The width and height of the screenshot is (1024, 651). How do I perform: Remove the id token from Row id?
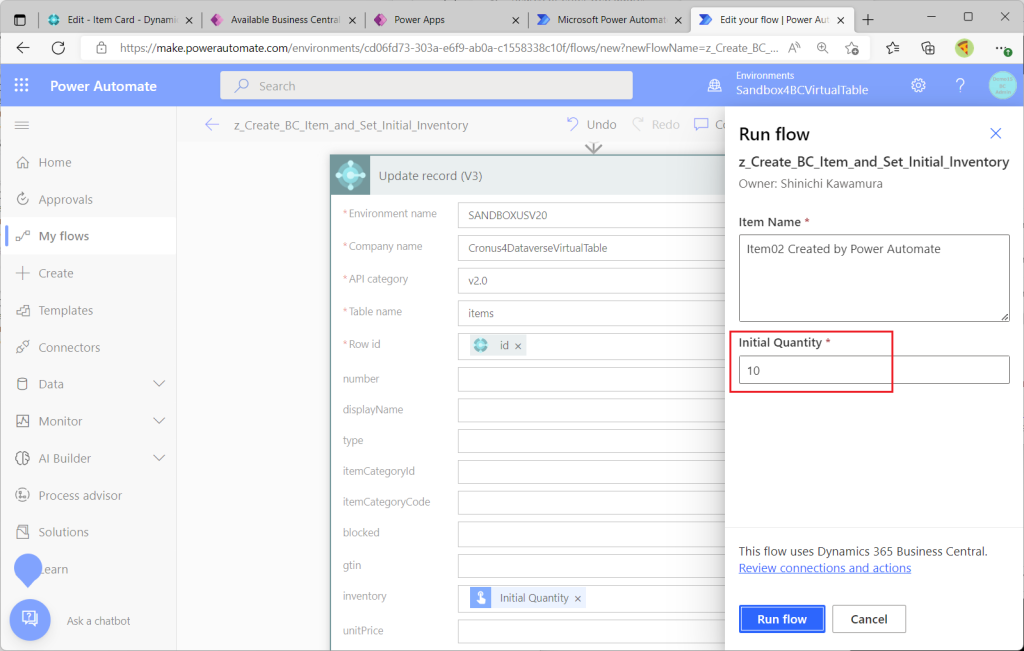coord(519,346)
